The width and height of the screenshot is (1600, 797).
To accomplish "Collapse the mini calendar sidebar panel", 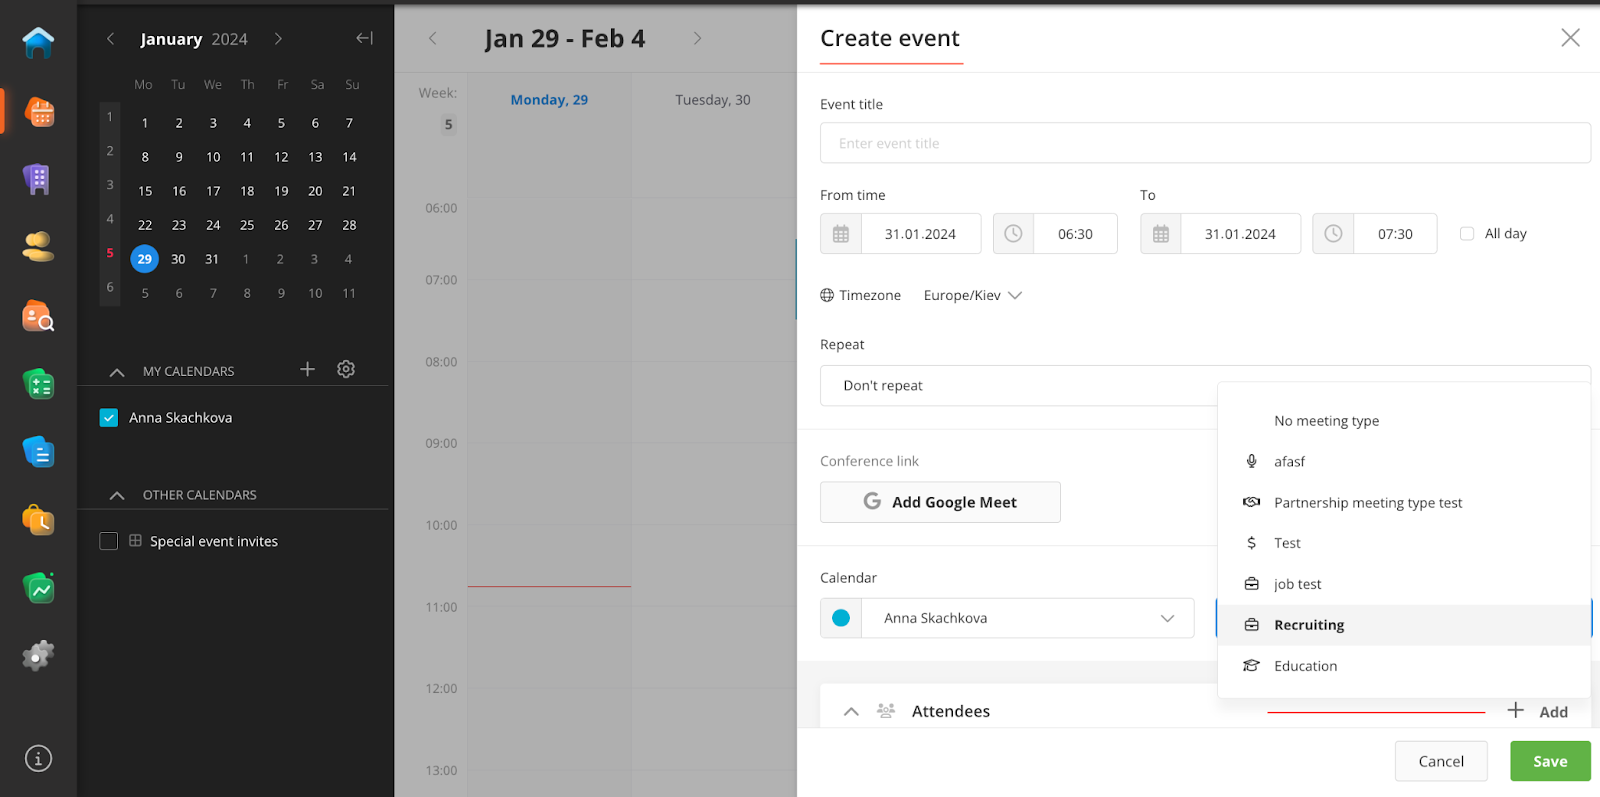I will tap(365, 38).
